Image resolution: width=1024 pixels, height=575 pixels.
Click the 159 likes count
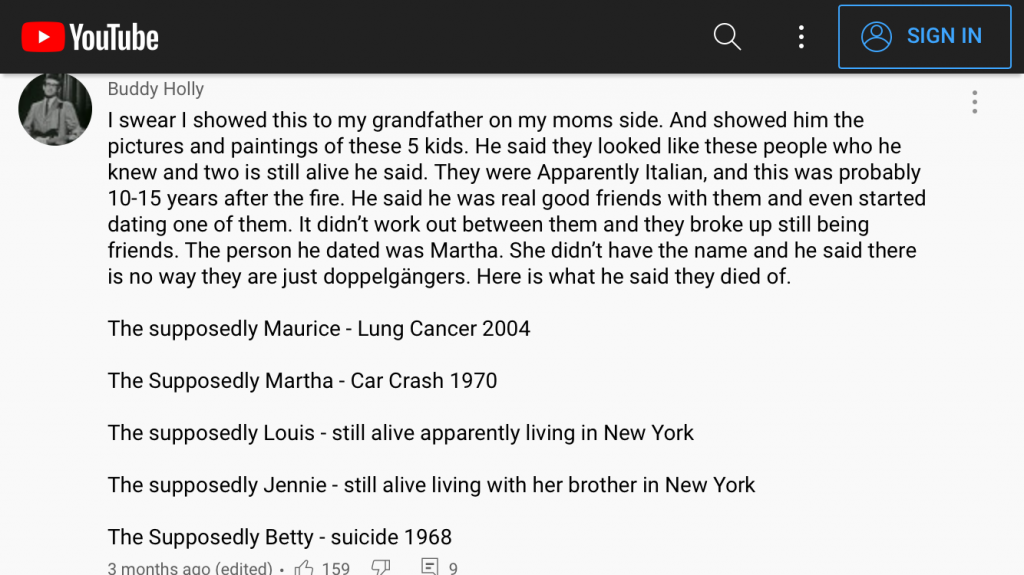[336, 568]
